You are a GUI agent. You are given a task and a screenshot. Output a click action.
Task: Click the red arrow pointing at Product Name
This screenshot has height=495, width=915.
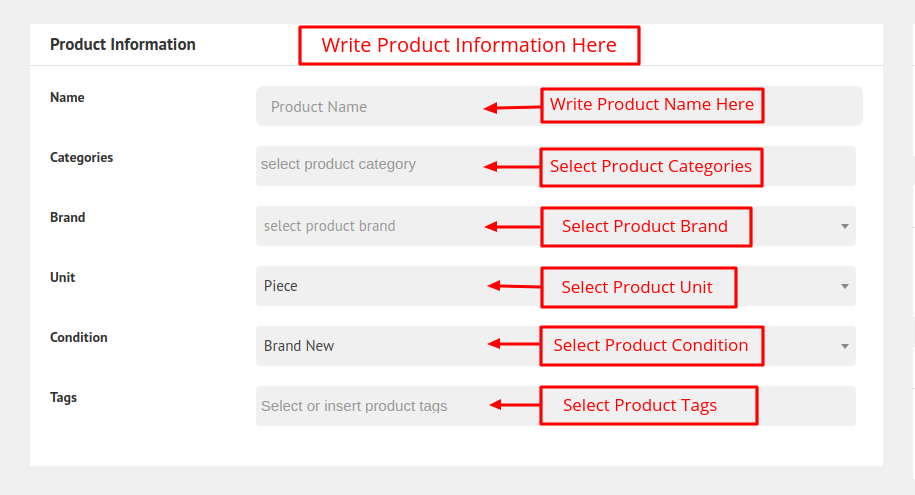[x=511, y=108]
